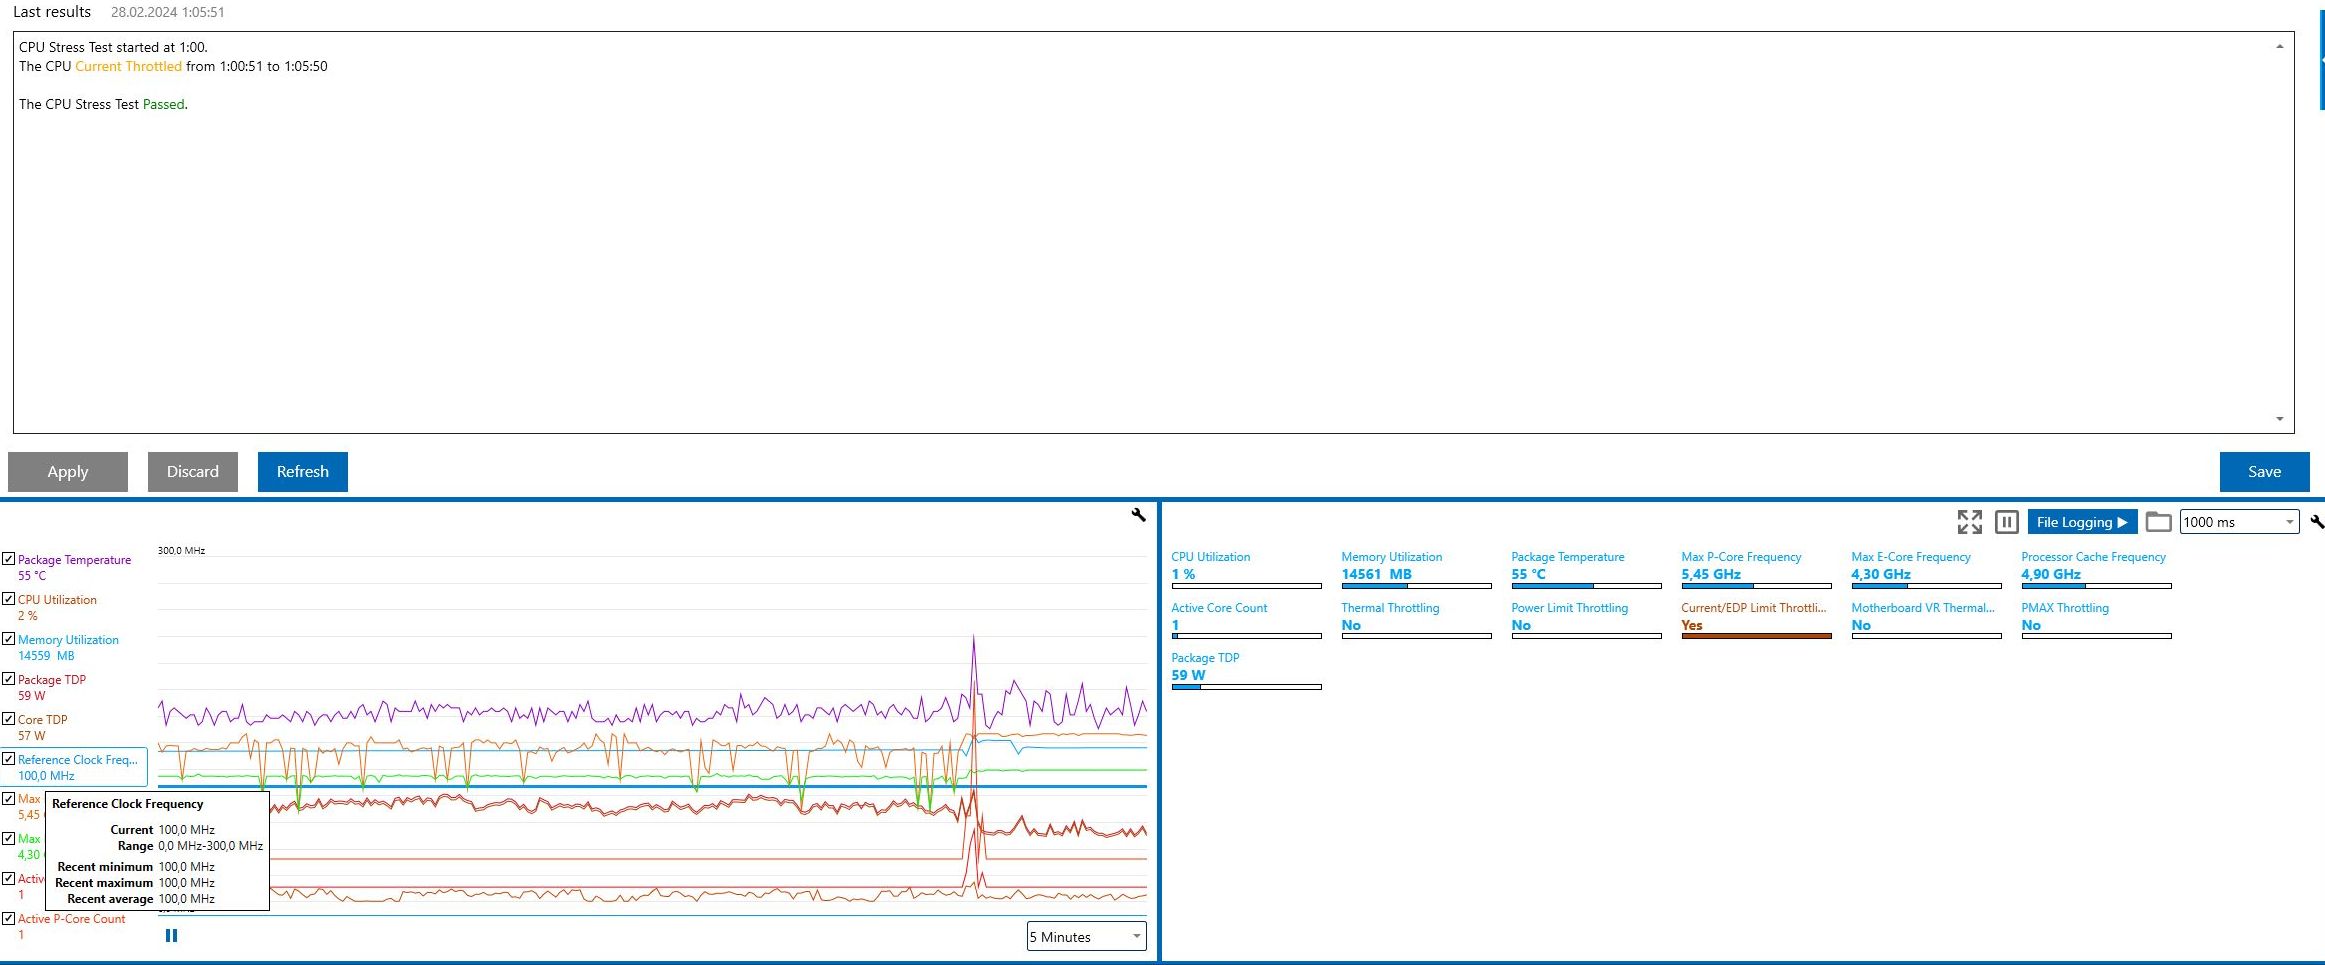
Task: Click the 59 W value in graph legend
Action: 32,696
